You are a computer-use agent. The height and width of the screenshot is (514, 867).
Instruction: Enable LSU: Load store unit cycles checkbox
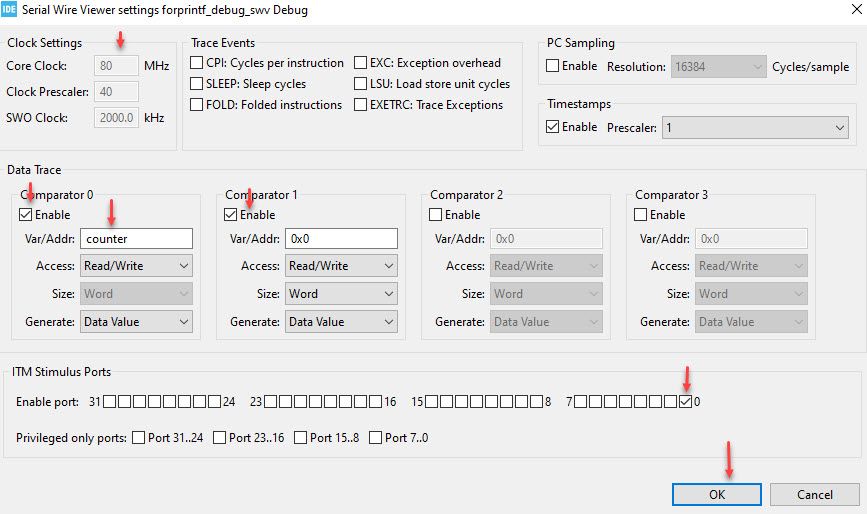click(361, 83)
